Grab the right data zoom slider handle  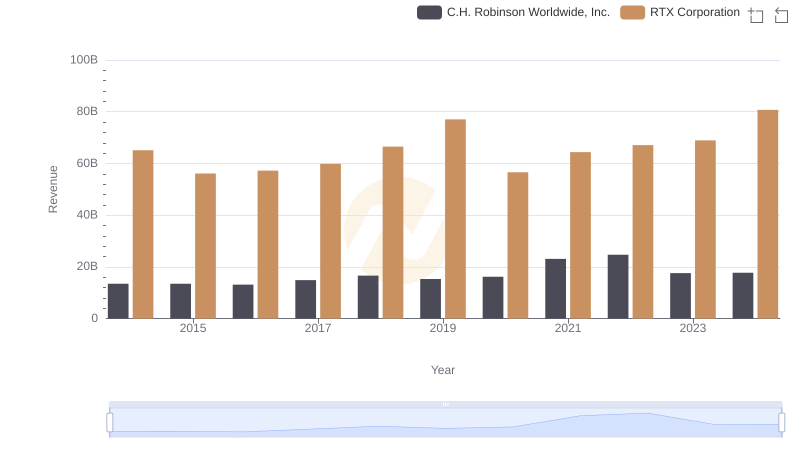pyautogui.click(x=782, y=423)
